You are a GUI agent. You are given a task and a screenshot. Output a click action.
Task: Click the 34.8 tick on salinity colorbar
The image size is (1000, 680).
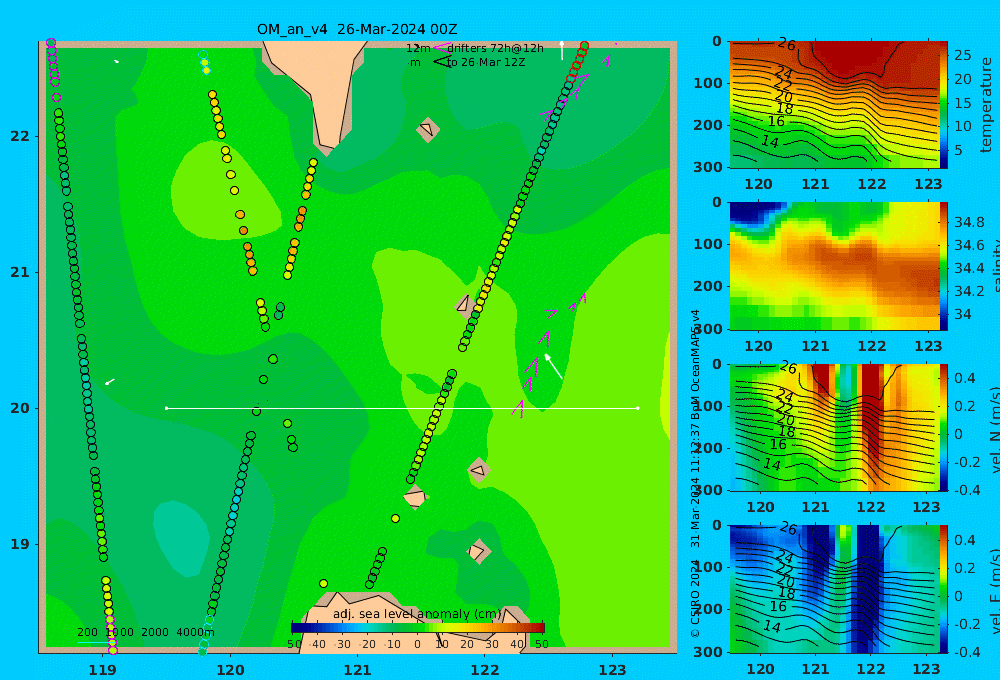click(969, 222)
